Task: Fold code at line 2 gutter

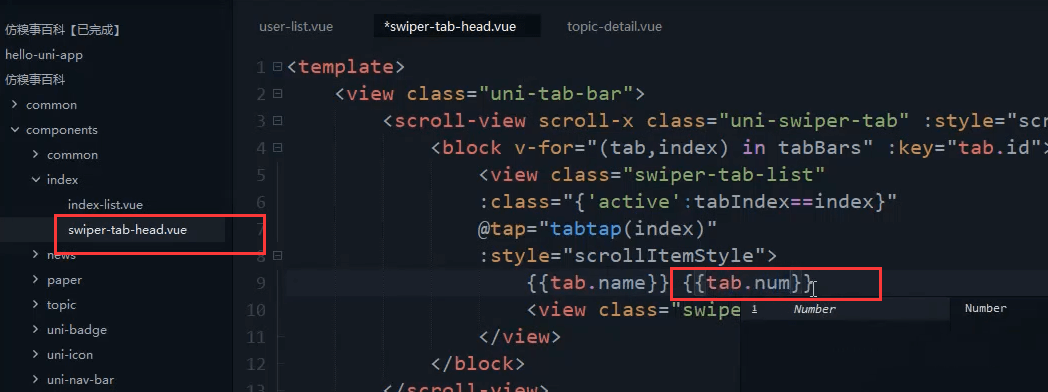Action: tap(277, 94)
